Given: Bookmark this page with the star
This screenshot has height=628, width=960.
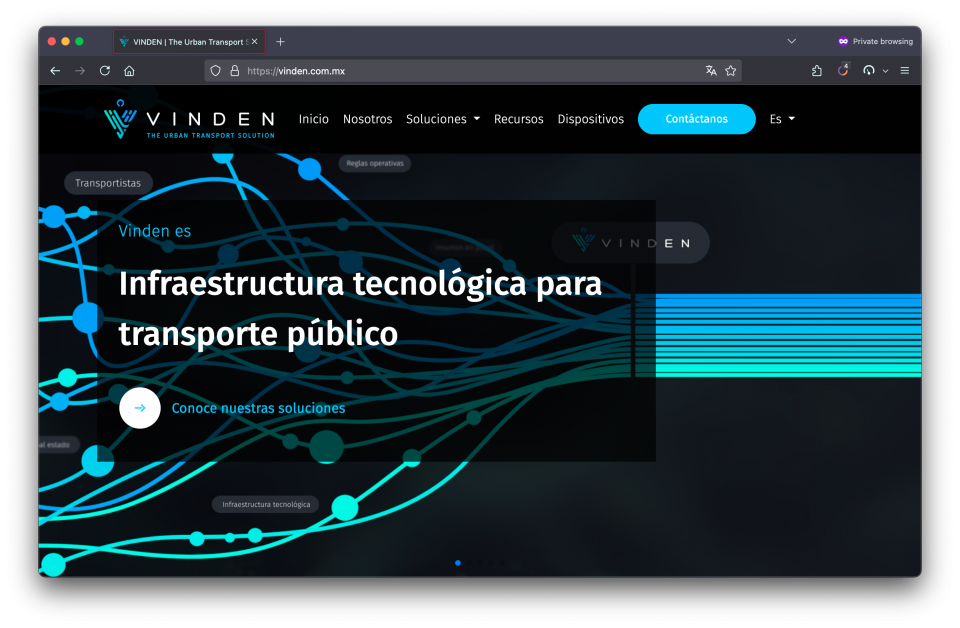Looking at the screenshot, I should pyautogui.click(x=731, y=71).
